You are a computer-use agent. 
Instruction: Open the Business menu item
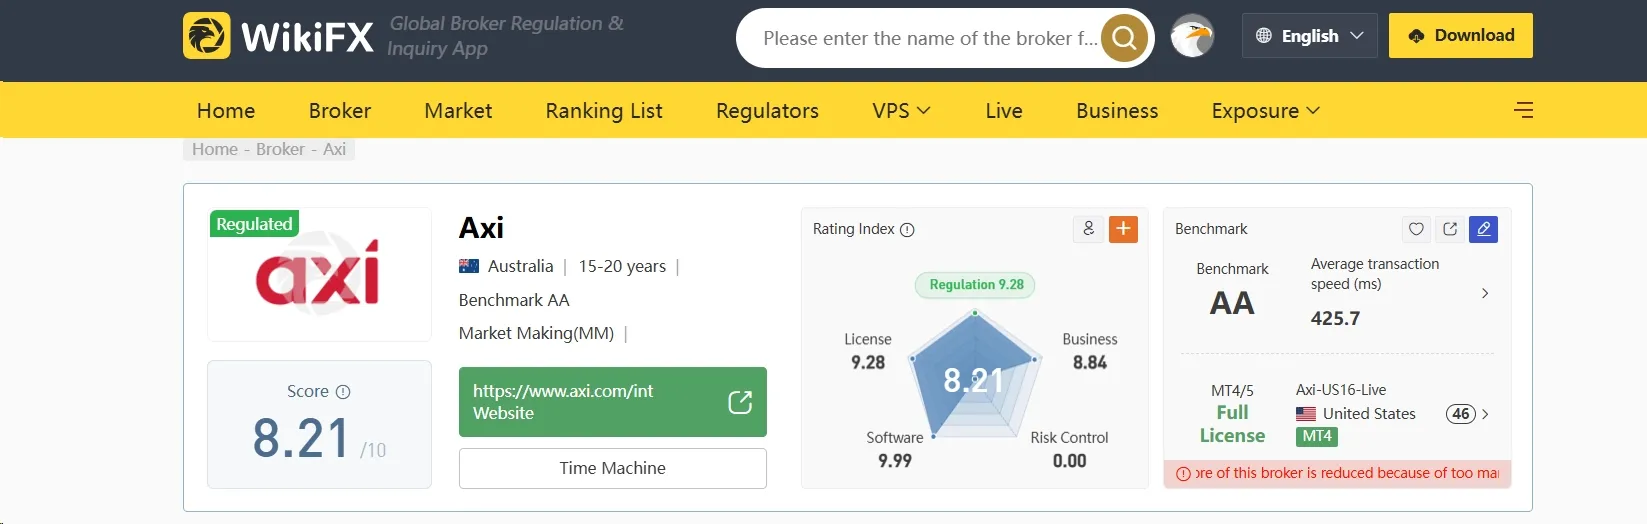click(1117, 111)
